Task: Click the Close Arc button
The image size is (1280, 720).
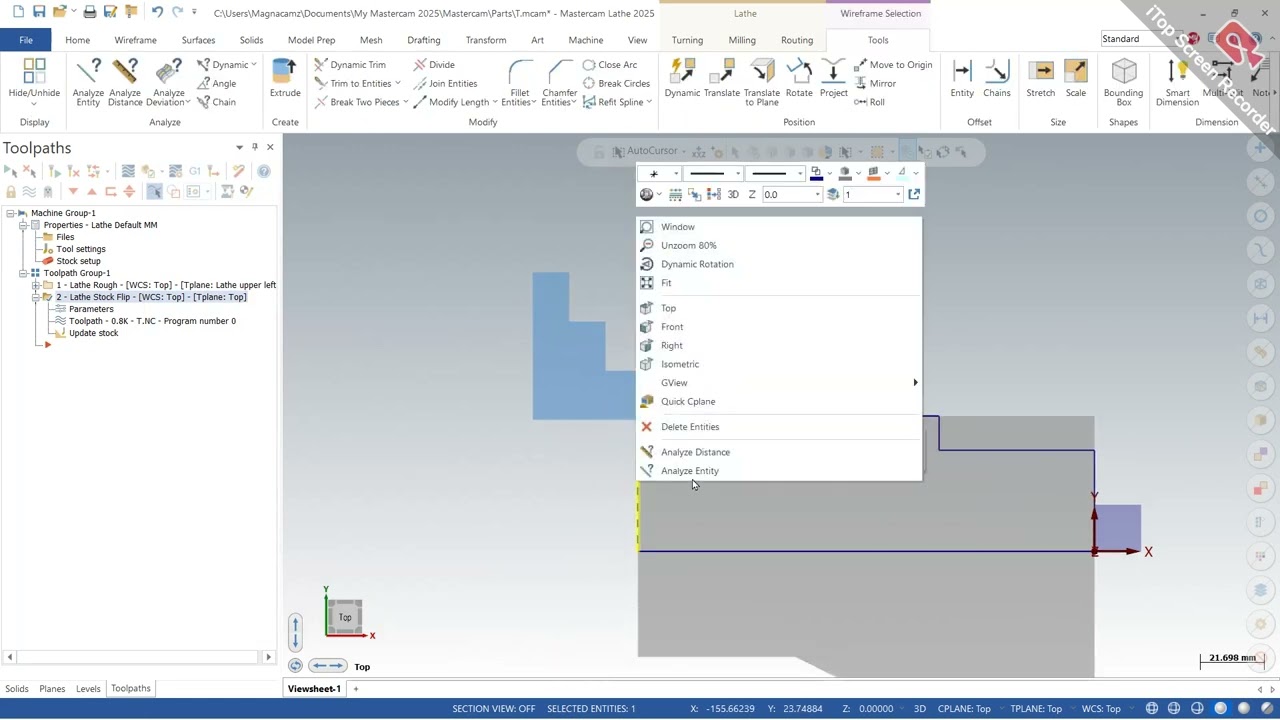Action: tap(610, 65)
